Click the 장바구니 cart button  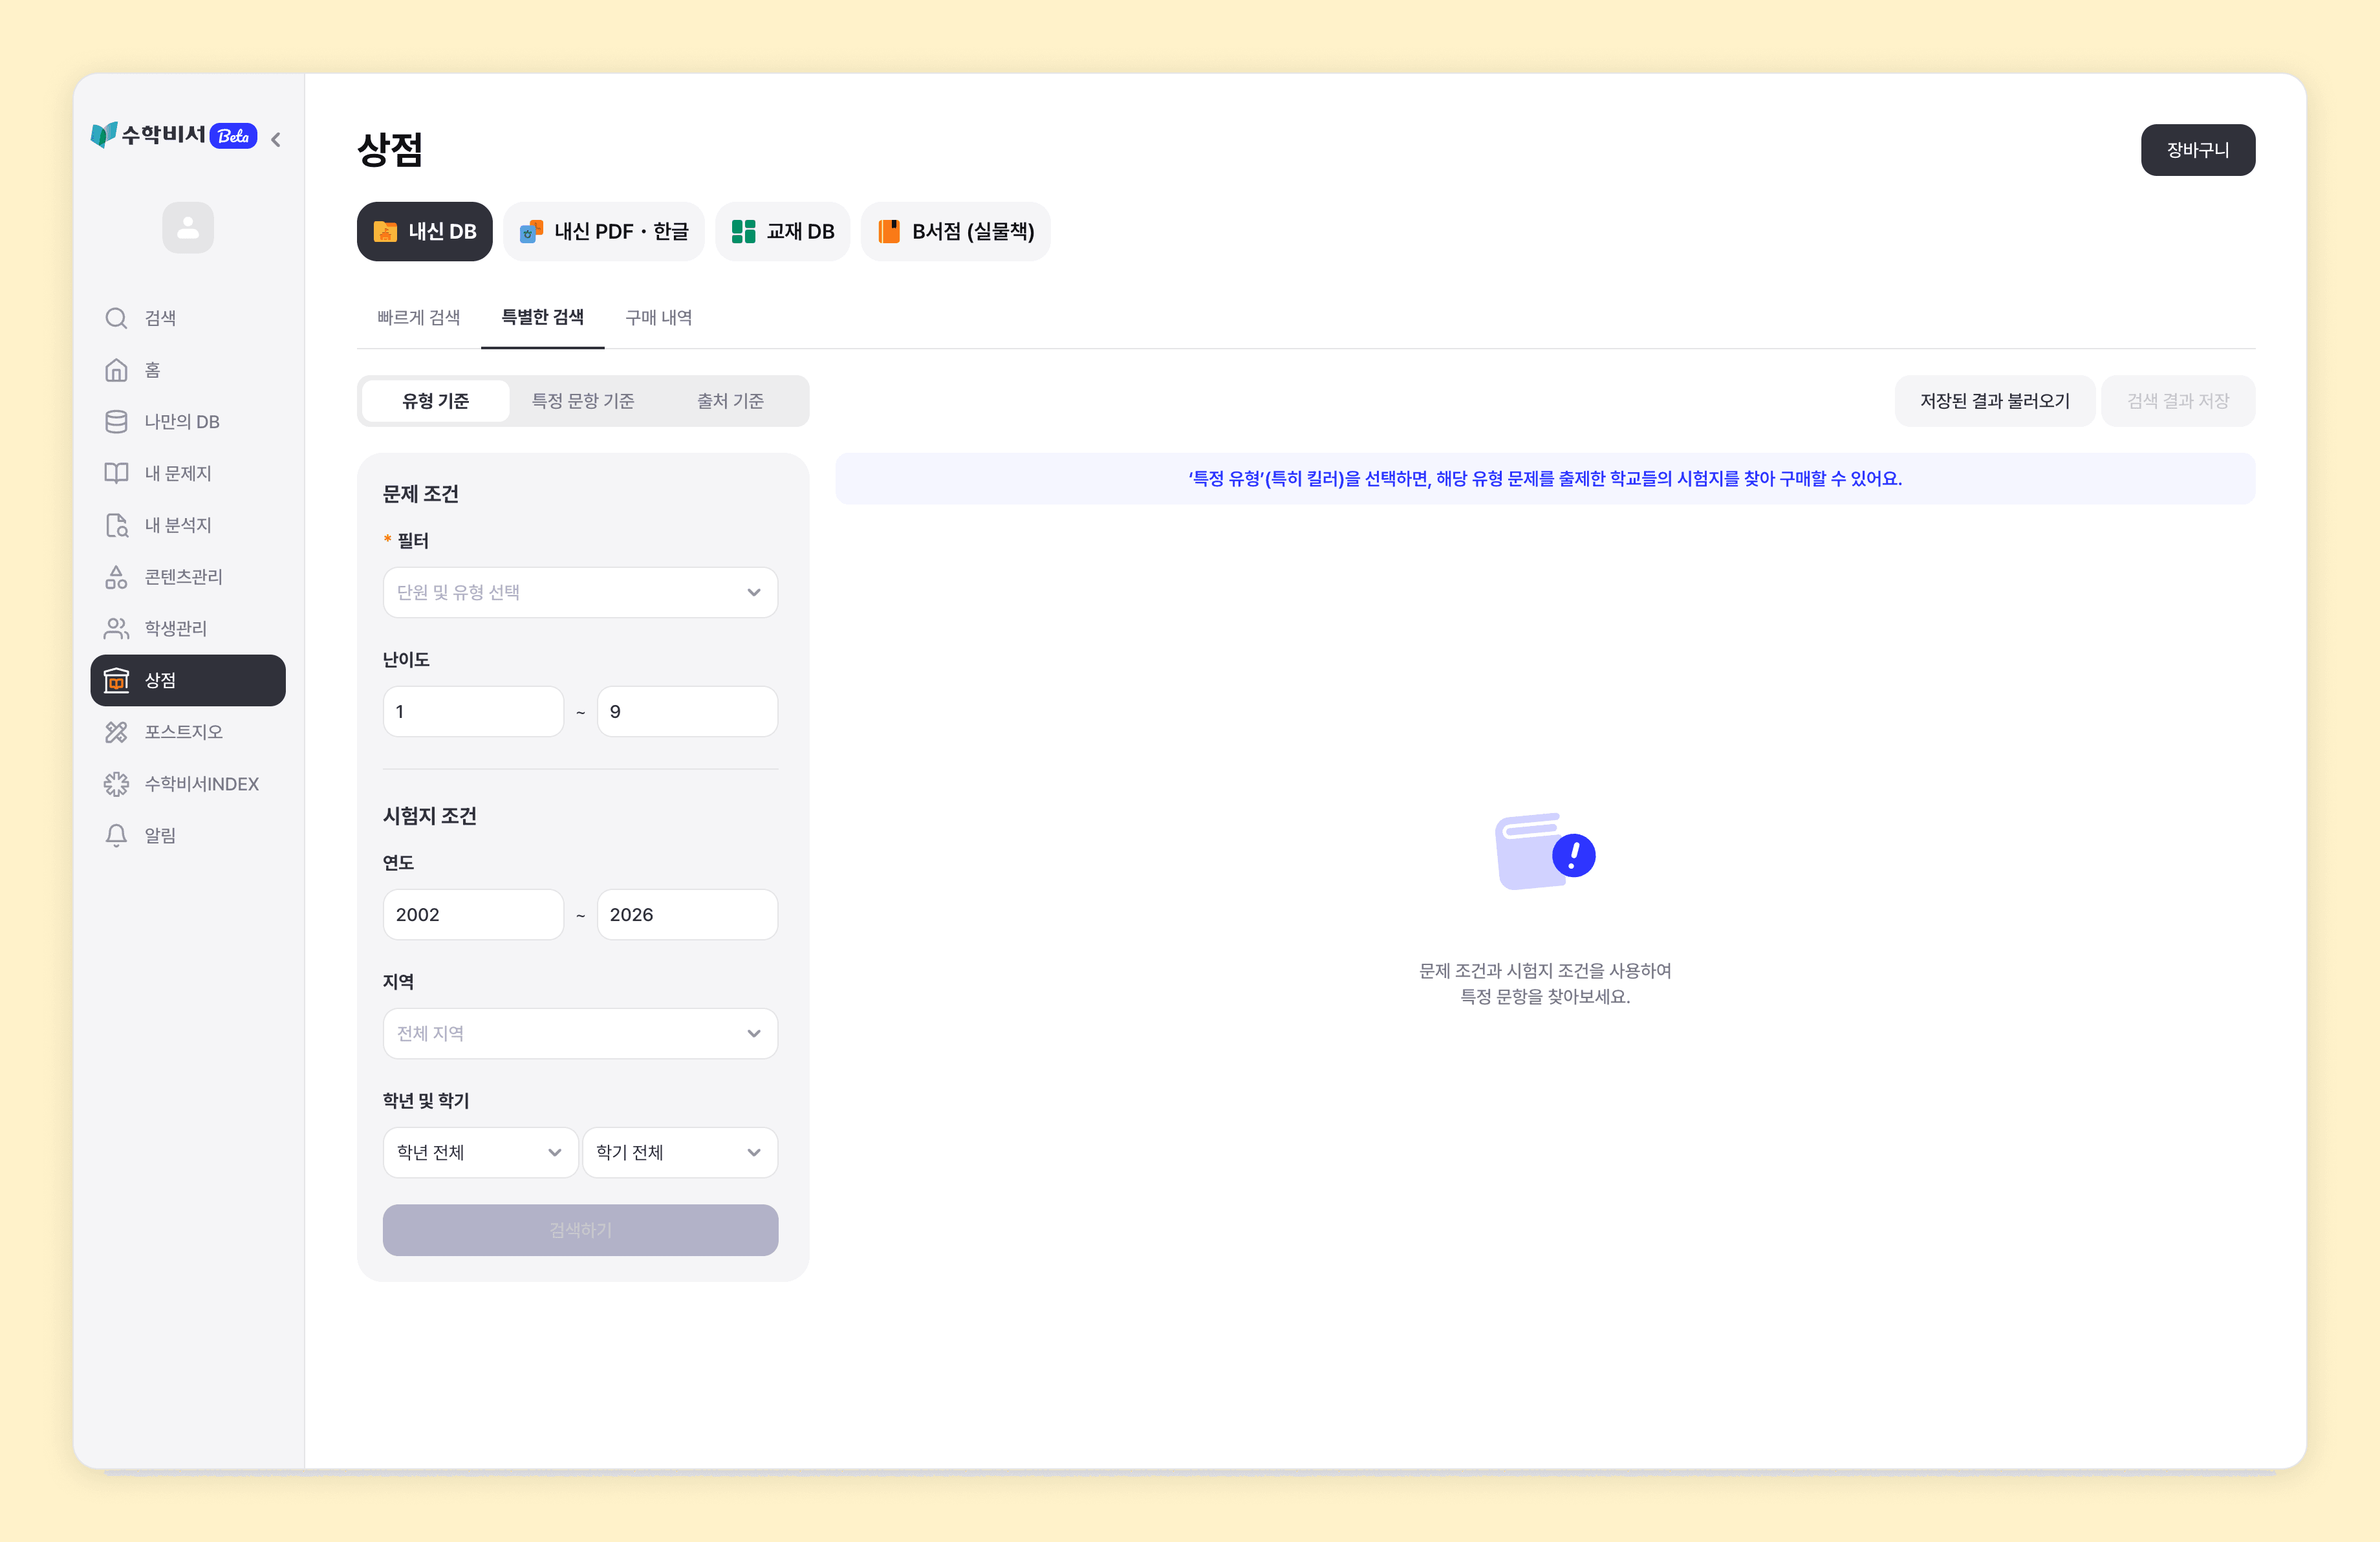tap(2198, 150)
